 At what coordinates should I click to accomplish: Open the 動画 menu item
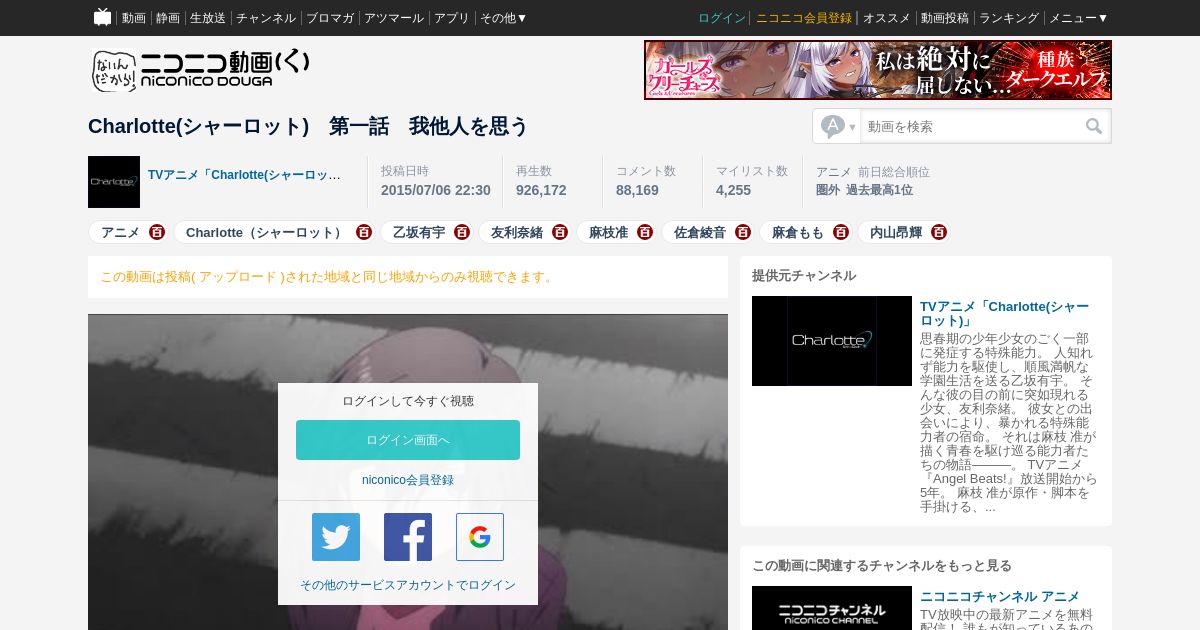point(134,18)
